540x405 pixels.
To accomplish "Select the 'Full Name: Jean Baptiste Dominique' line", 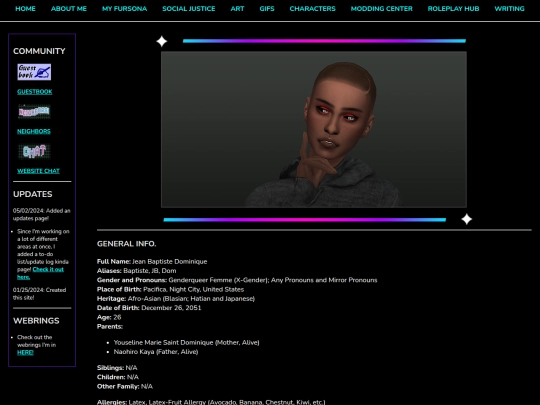I will 152,261.
